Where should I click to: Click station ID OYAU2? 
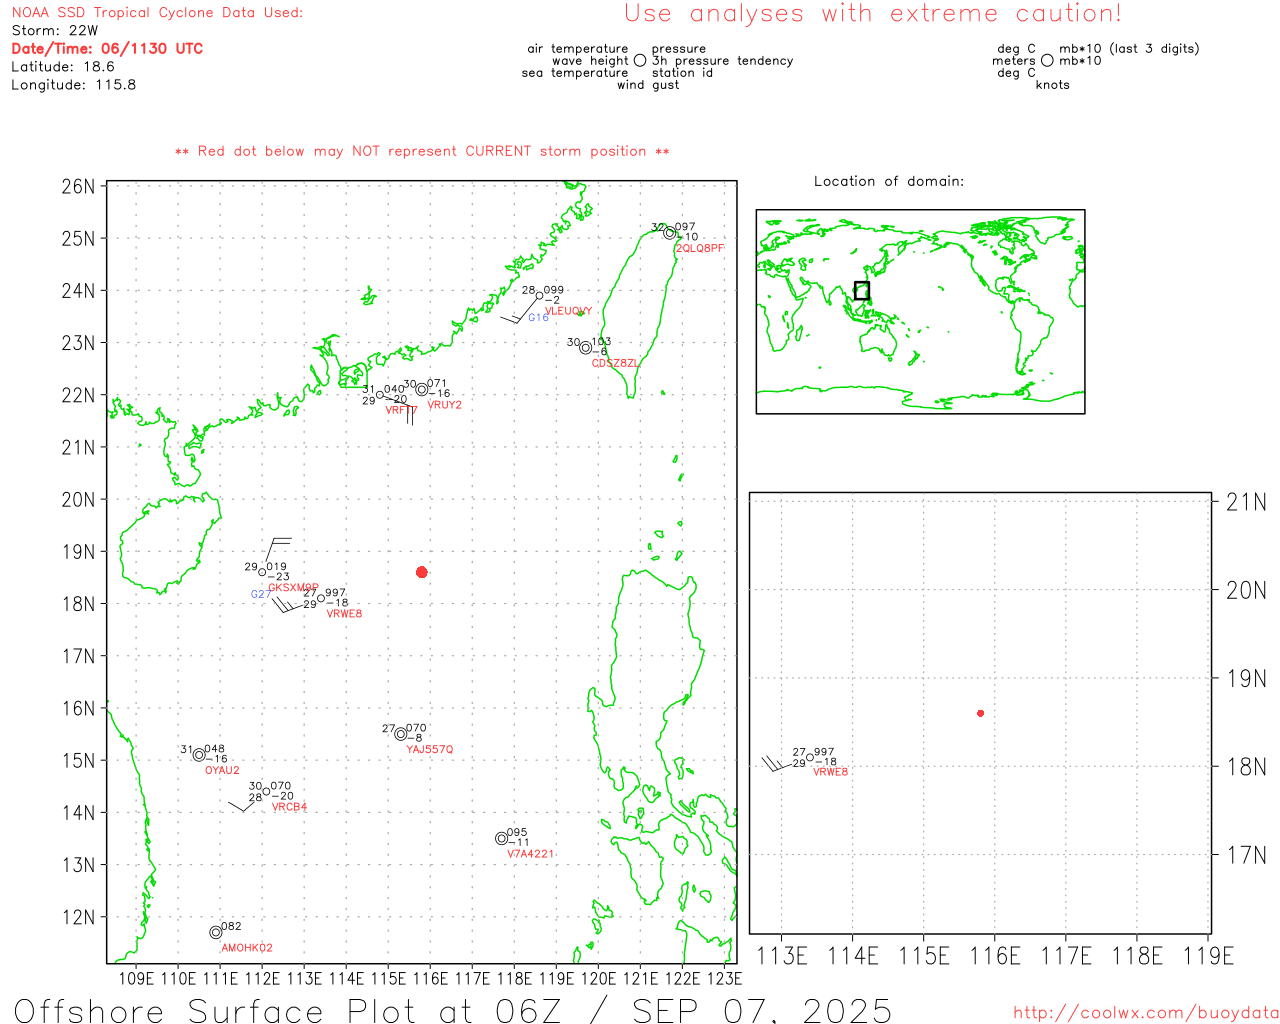222,770
